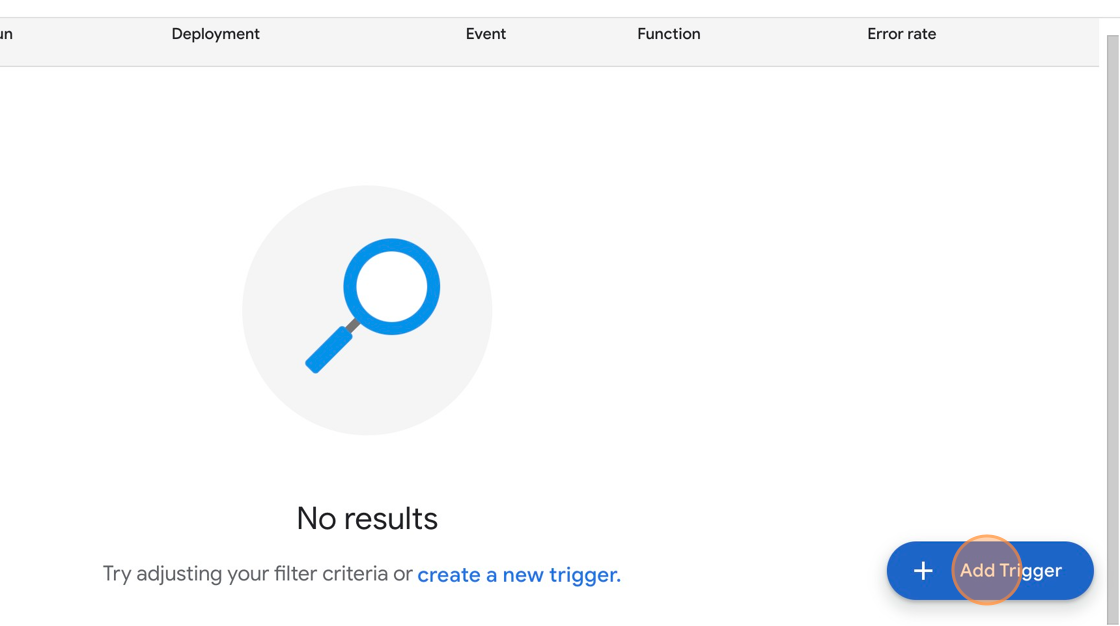This screenshot has height=626, width=1120.
Task: Click the word "Try" in the hint text
Action: [117, 574]
